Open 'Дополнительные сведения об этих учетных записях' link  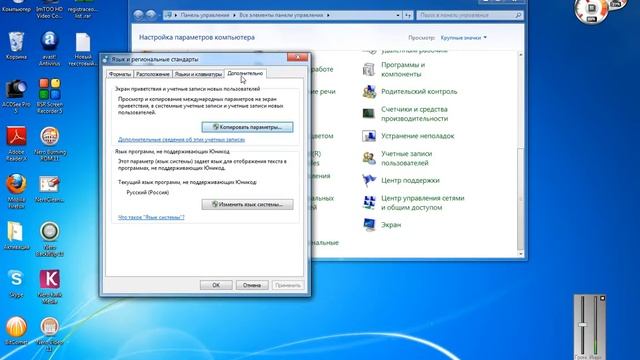tap(182, 140)
